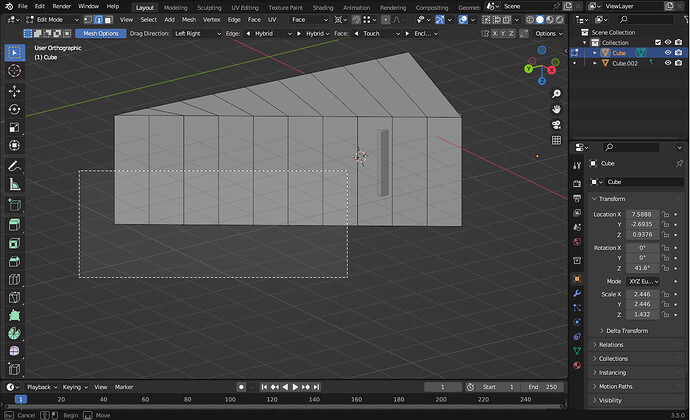Screen dimensions: 690x420
Task: Open the Object properties tab (orange square)
Action: coord(577,279)
